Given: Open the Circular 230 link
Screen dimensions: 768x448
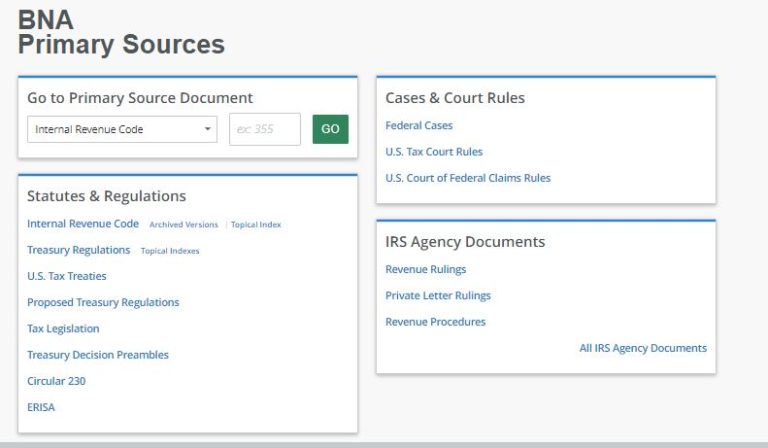Looking at the screenshot, I should click(55, 381).
